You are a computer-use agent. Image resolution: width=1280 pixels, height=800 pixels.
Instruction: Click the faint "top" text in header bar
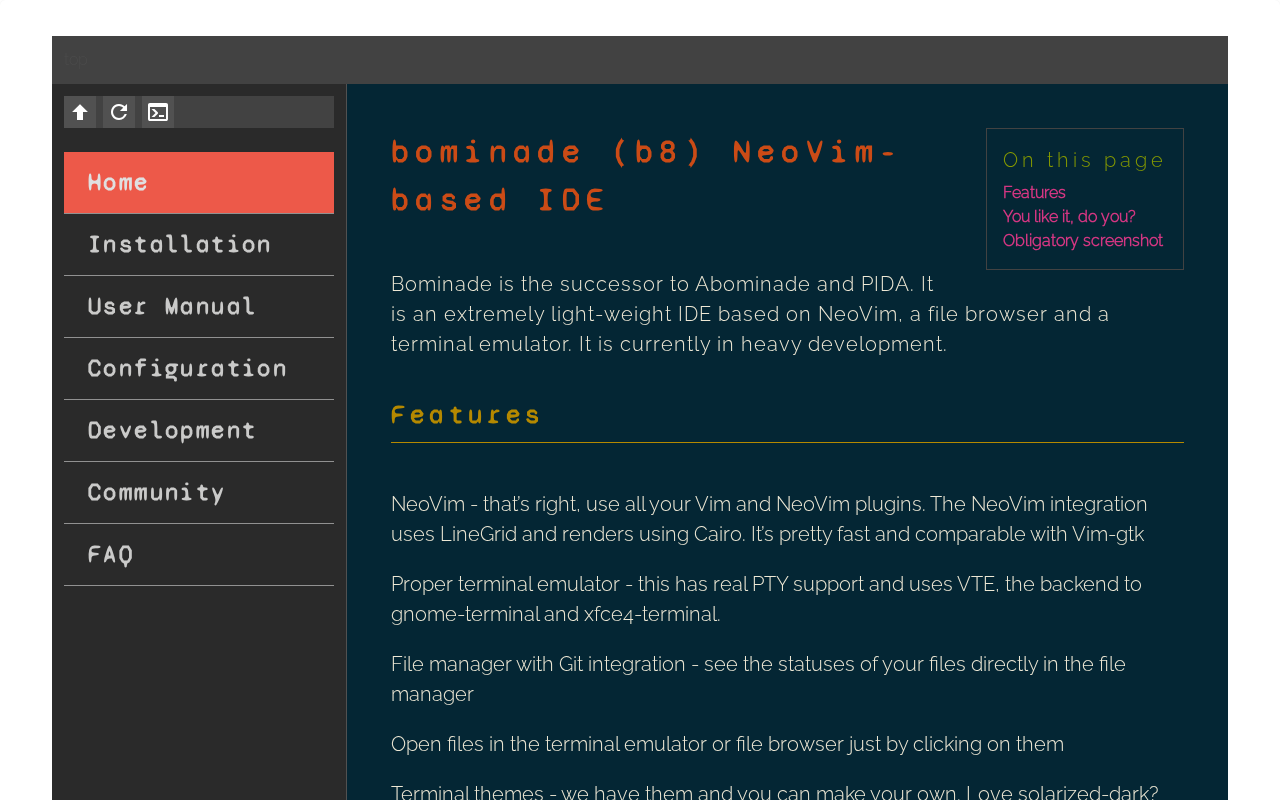coord(76,61)
